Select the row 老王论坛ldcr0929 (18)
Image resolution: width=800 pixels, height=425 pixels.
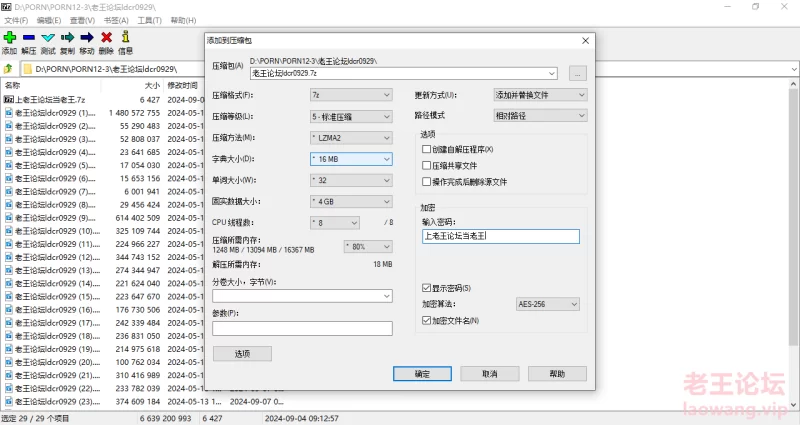coord(102,336)
